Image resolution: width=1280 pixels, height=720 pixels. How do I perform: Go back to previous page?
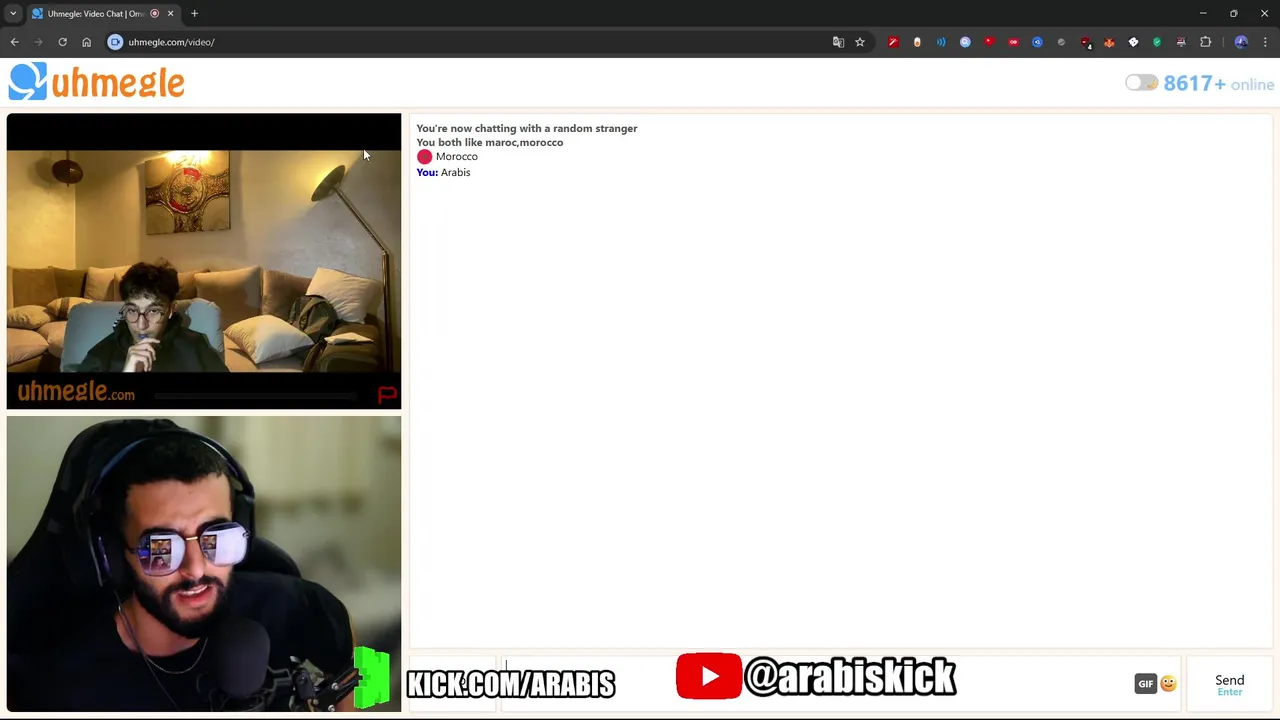14,42
